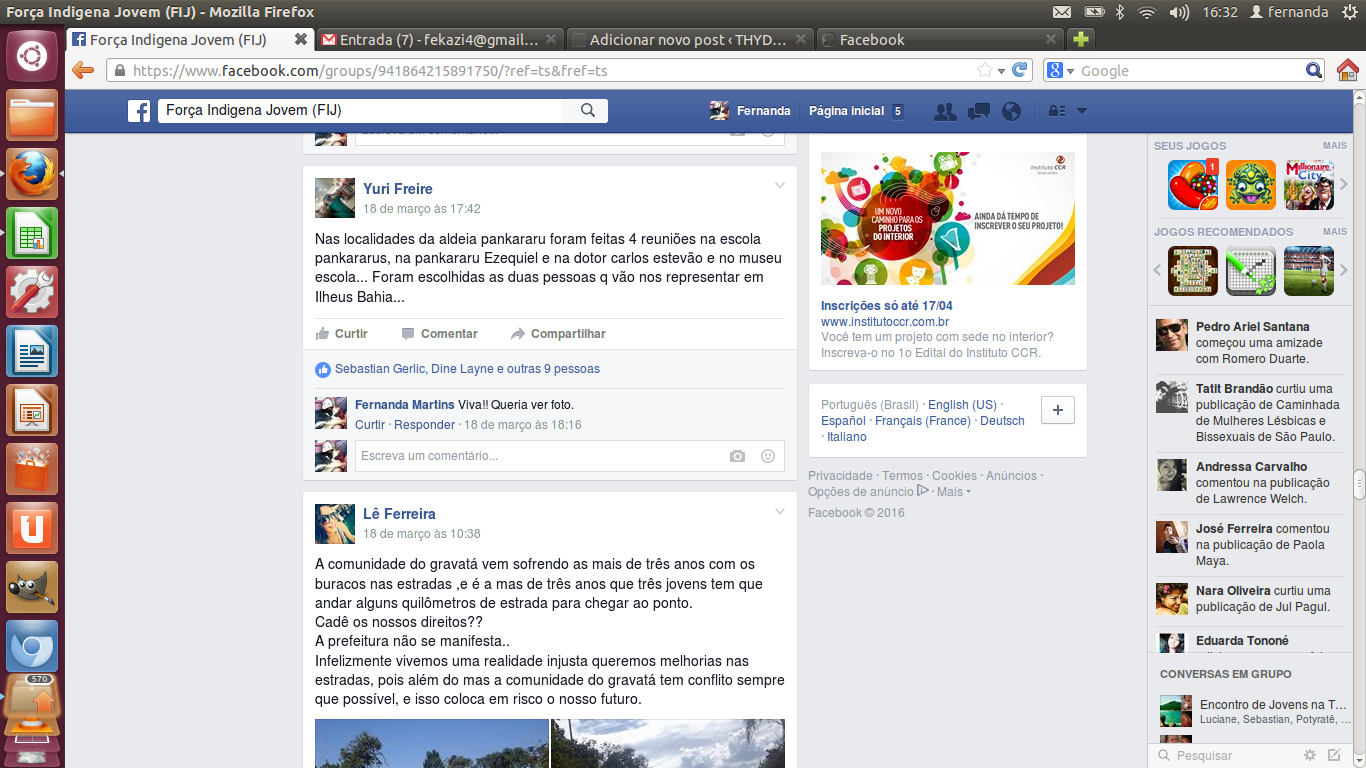Switch to Entrada (7) Gmail tab
The width and height of the screenshot is (1366, 768).
pyautogui.click(x=441, y=39)
